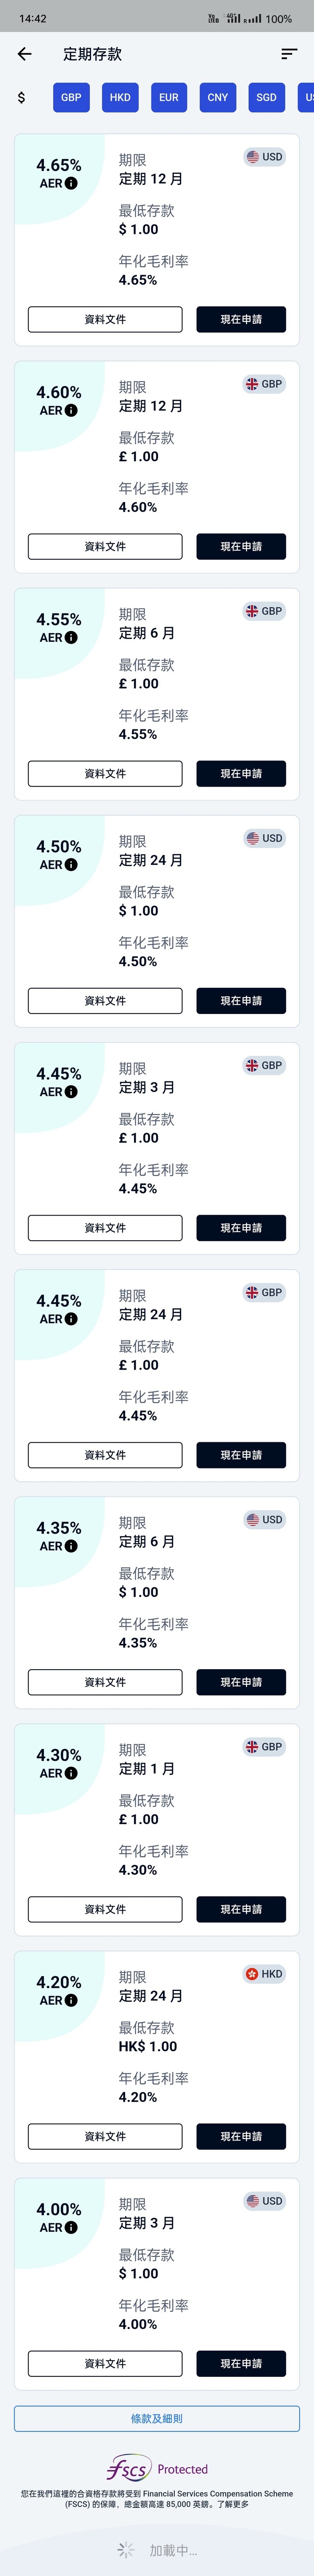
Task: Filter deposits by SGD currency
Action: (266, 97)
